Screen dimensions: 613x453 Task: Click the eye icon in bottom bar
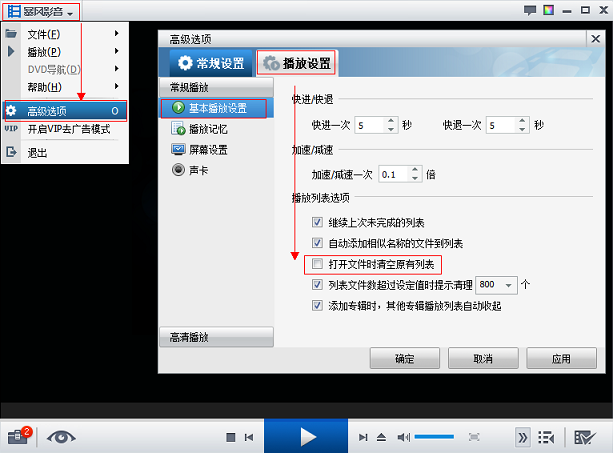tap(62, 437)
